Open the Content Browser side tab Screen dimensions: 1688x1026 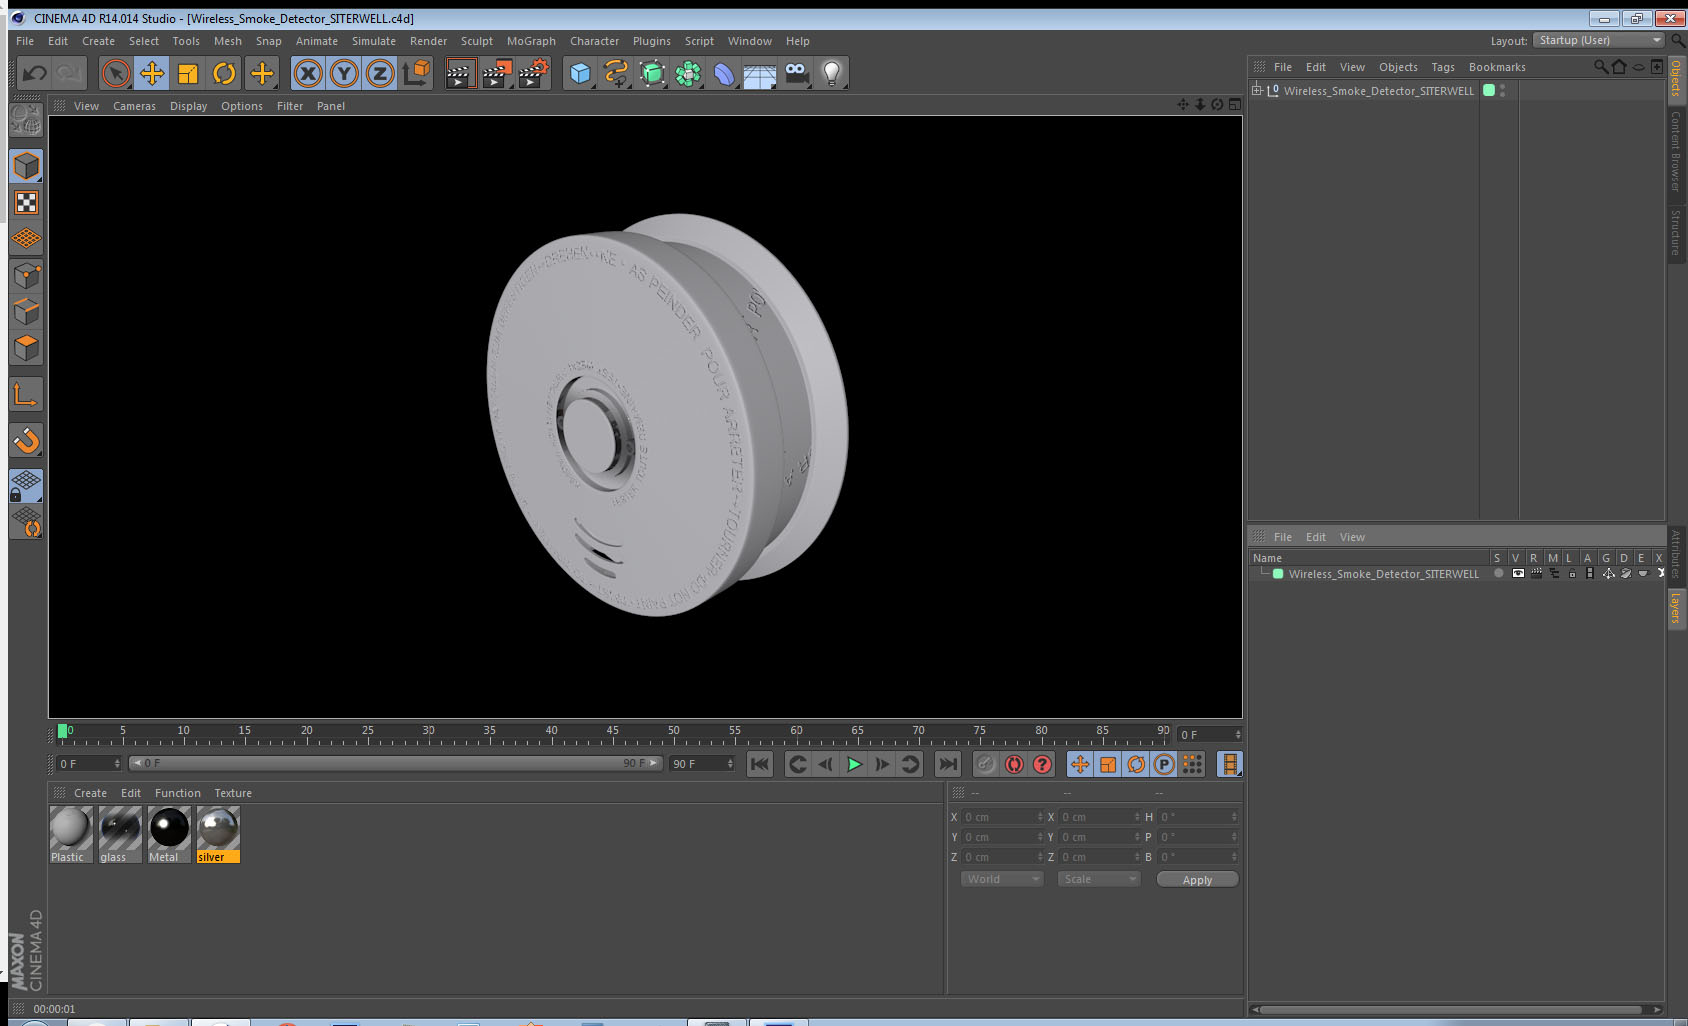(x=1676, y=151)
